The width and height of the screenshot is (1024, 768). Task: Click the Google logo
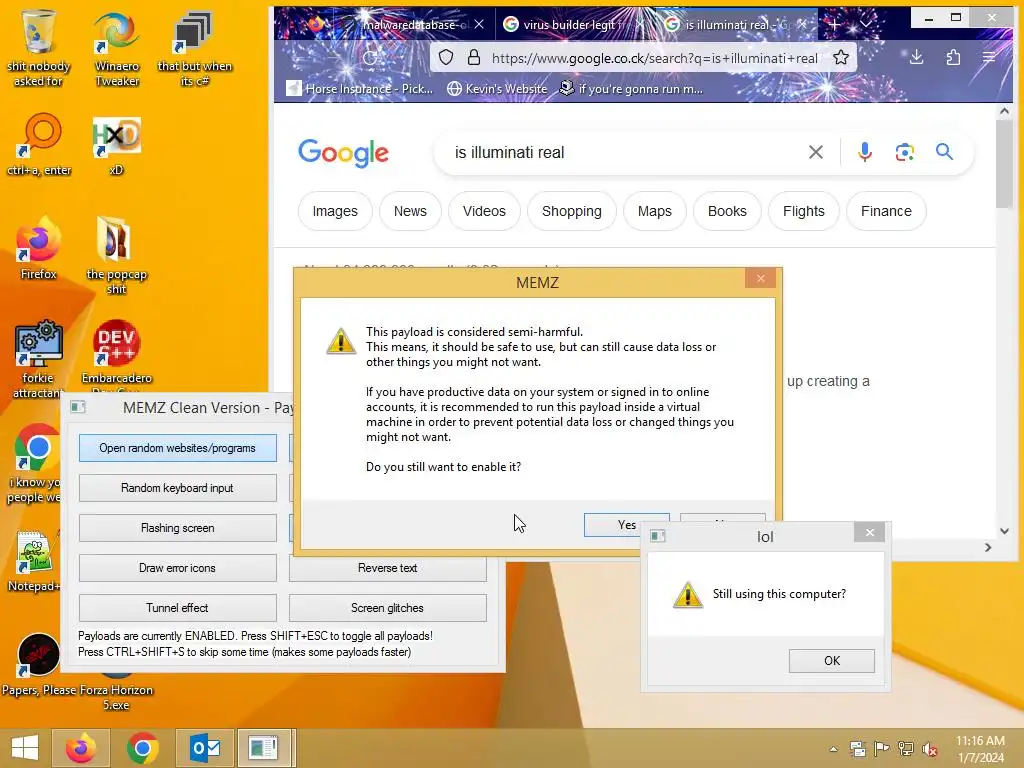(x=344, y=153)
